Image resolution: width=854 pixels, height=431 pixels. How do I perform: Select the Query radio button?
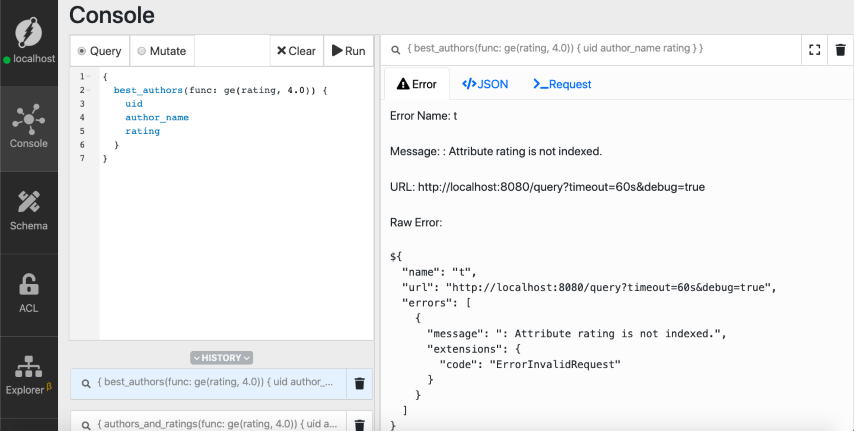[x=83, y=51]
